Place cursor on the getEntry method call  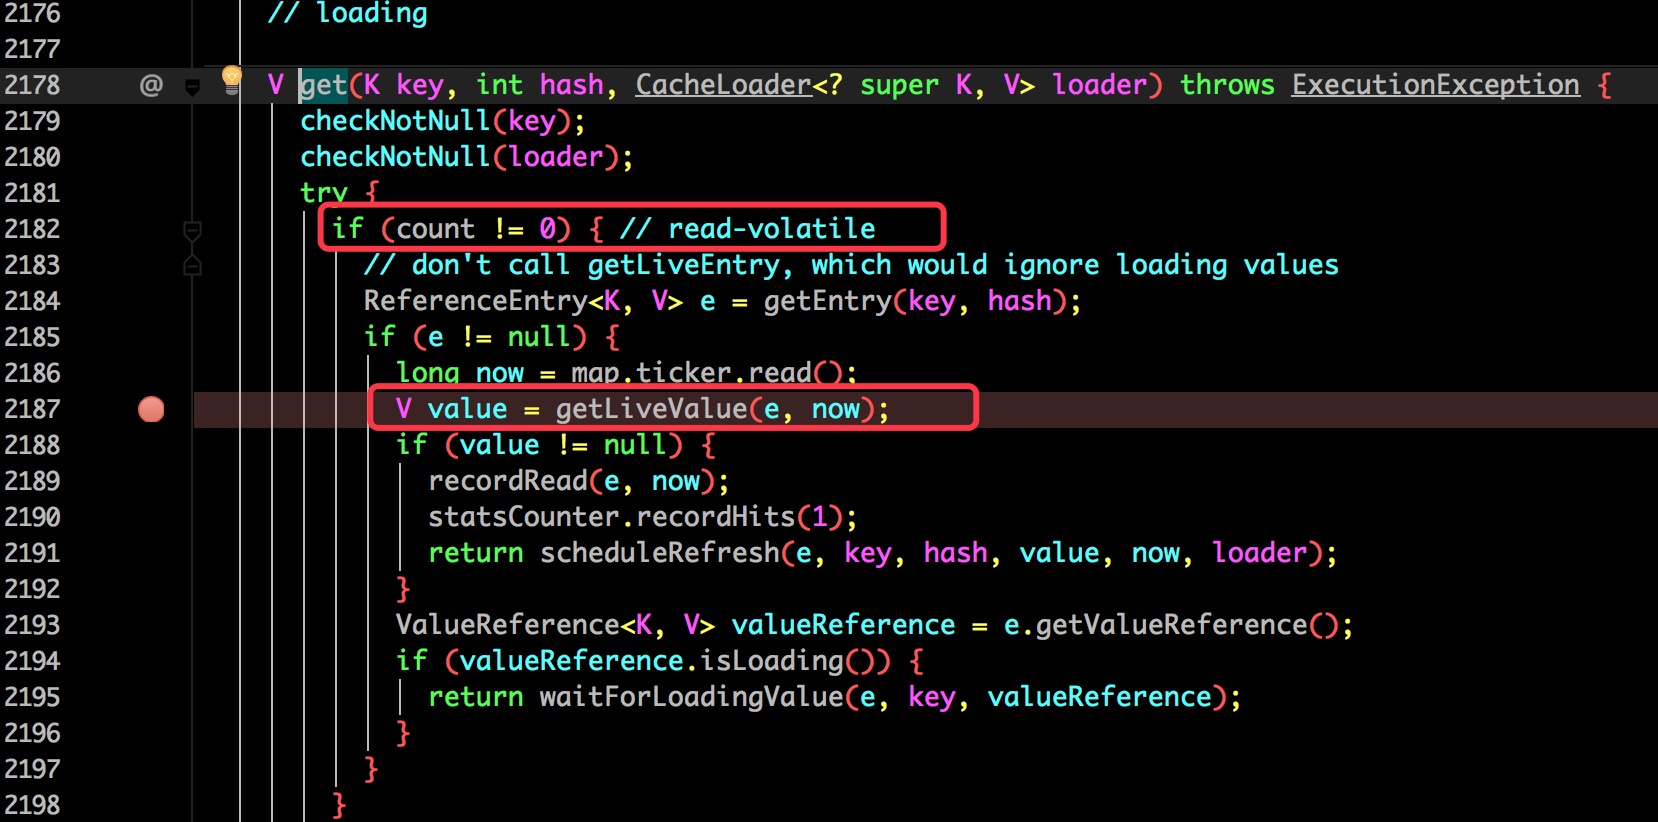click(x=827, y=301)
